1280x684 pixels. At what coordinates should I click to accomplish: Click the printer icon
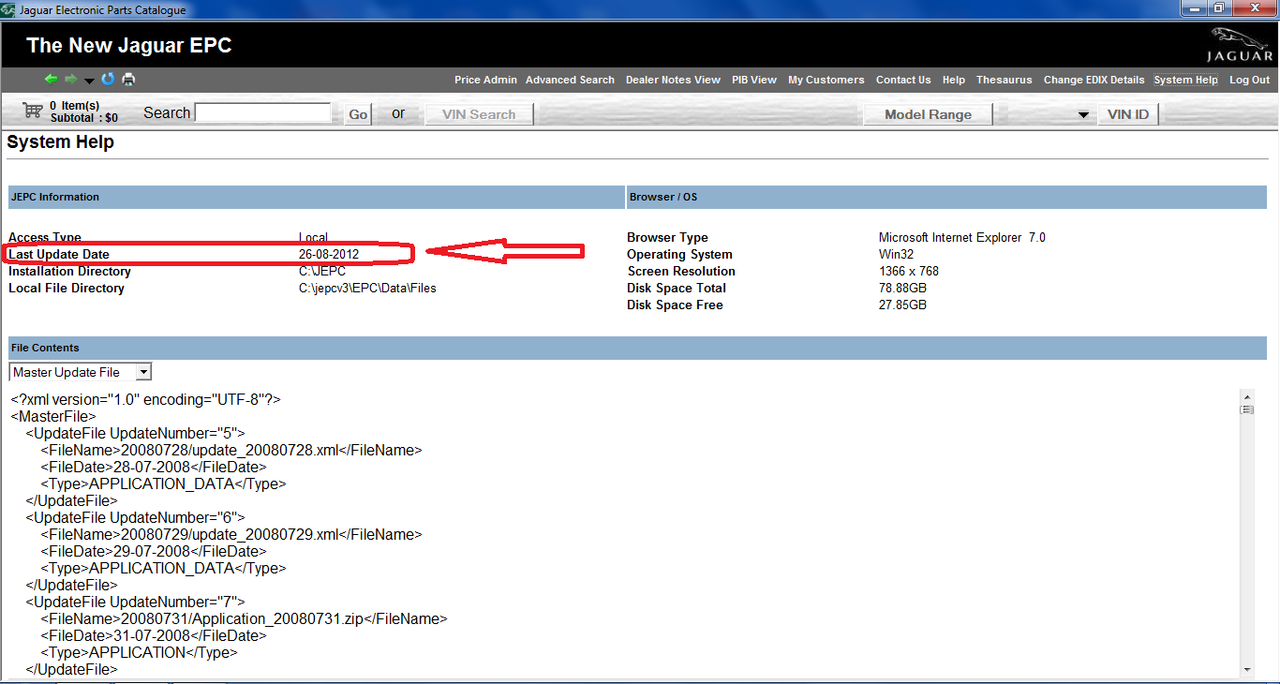point(129,79)
